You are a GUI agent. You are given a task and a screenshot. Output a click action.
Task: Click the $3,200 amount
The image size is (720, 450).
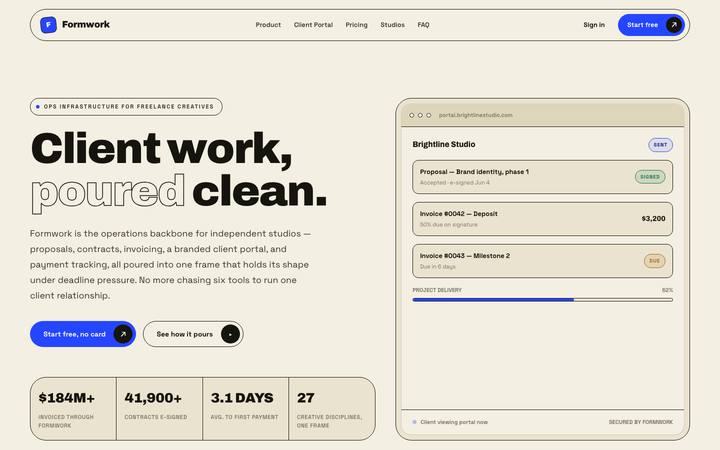tap(653, 219)
